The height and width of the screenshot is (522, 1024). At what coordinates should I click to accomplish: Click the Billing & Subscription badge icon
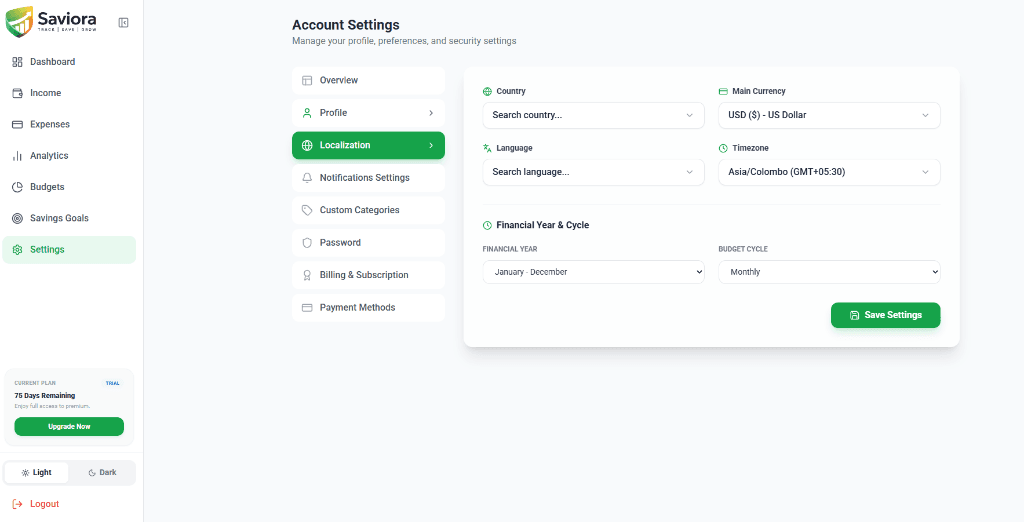tap(307, 275)
